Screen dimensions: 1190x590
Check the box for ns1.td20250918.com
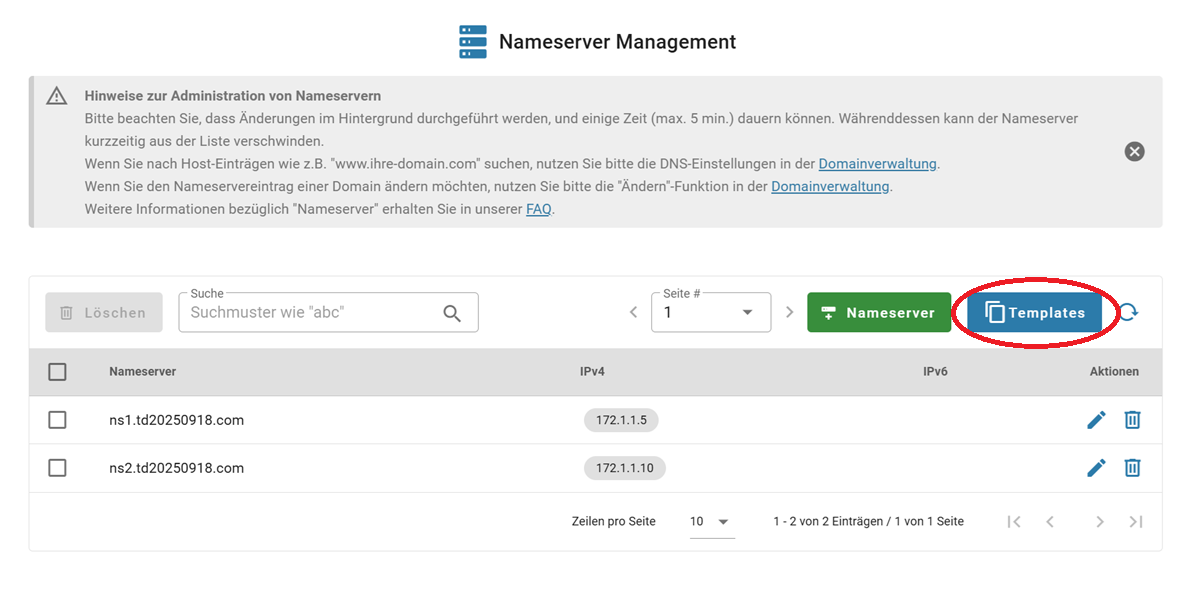57,420
